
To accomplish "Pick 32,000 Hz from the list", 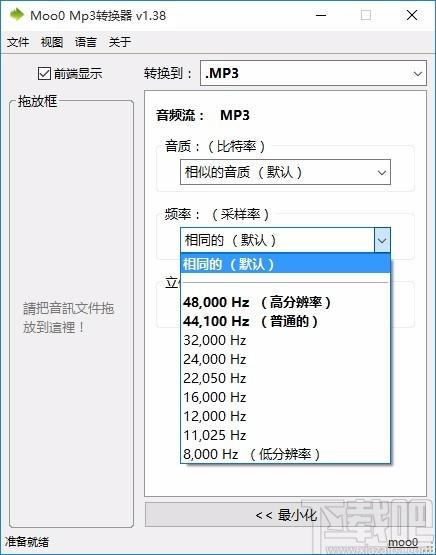I will pyautogui.click(x=285, y=341).
